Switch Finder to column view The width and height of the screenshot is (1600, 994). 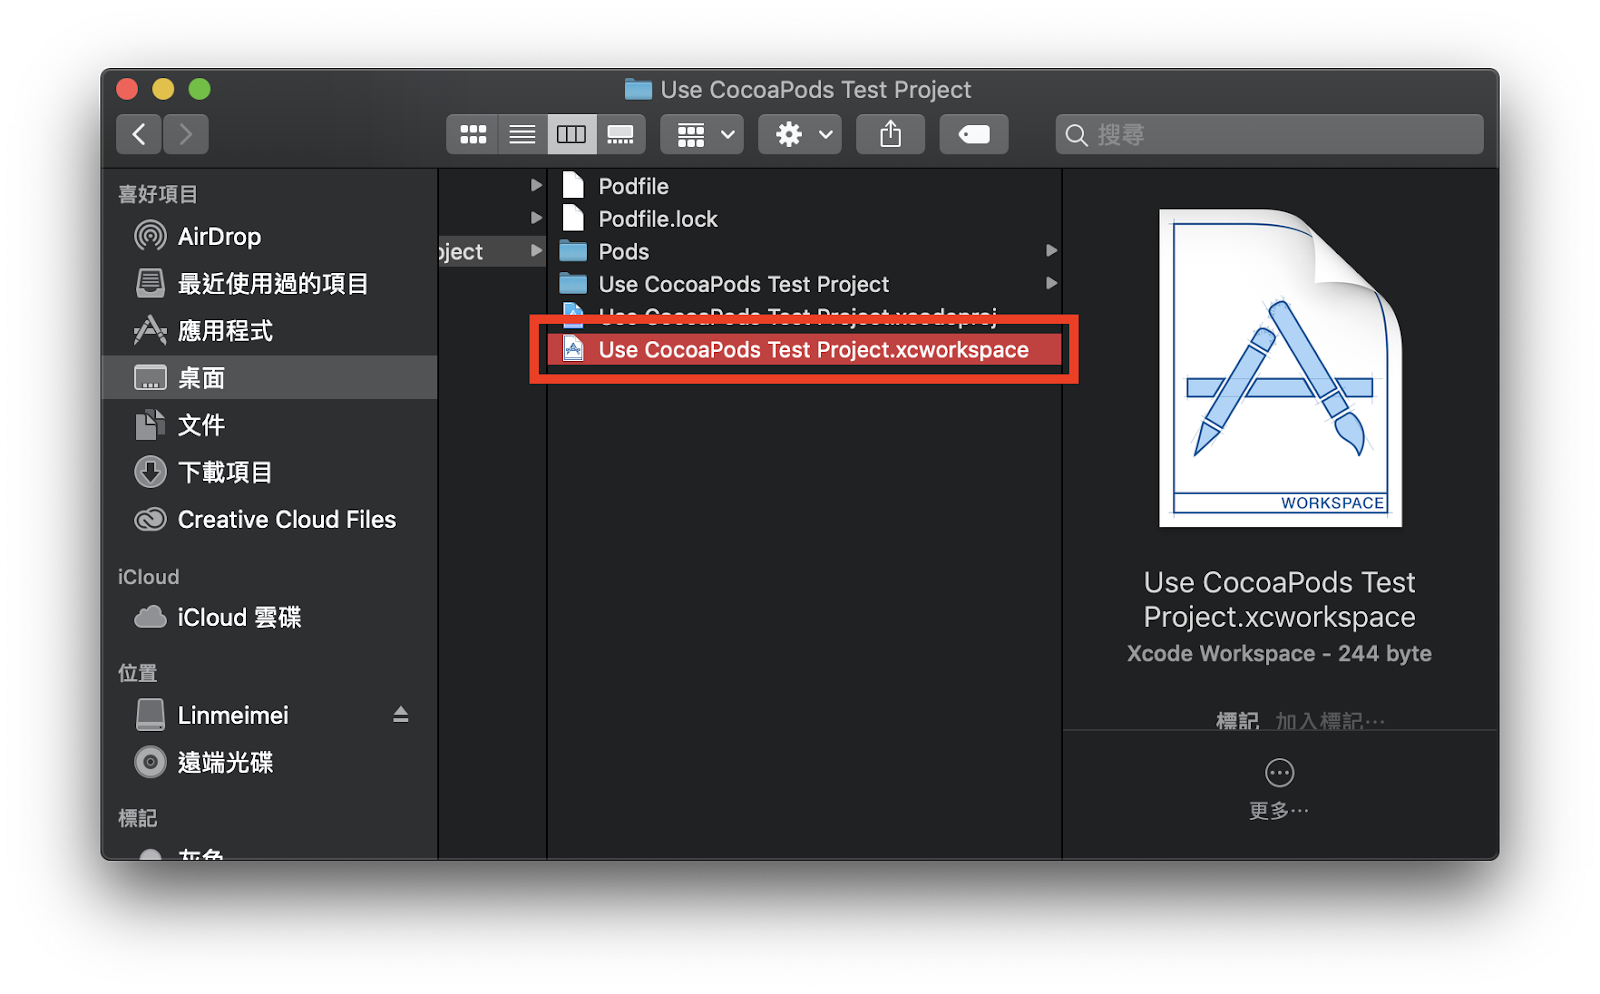[571, 134]
